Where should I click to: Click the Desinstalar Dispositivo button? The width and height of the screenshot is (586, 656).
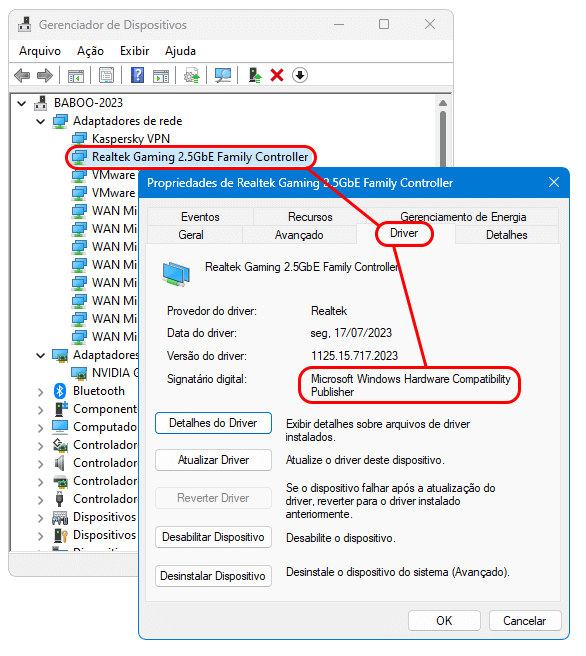pyautogui.click(x=213, y=576)
